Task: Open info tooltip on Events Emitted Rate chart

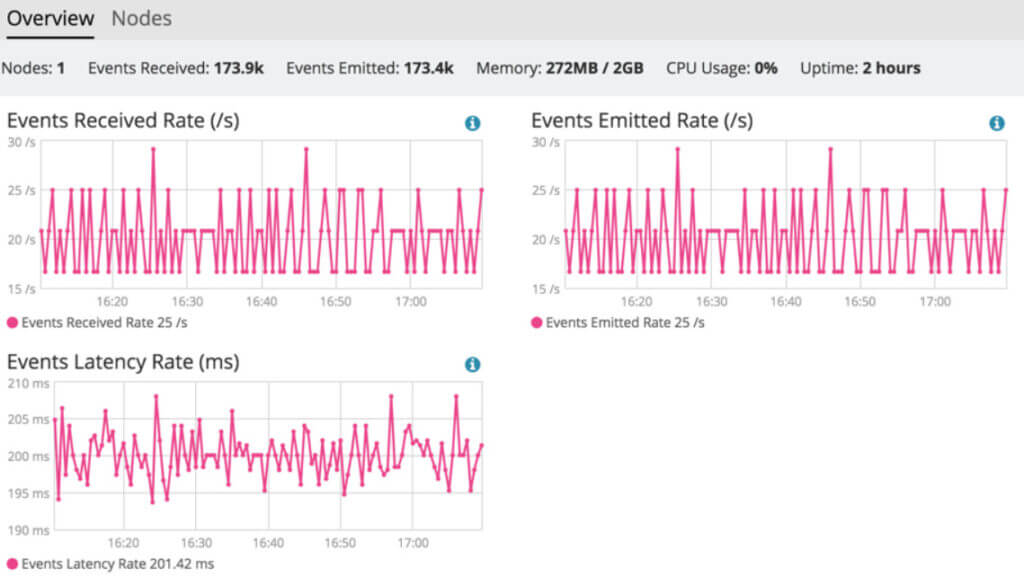Action: coord(995,123)
